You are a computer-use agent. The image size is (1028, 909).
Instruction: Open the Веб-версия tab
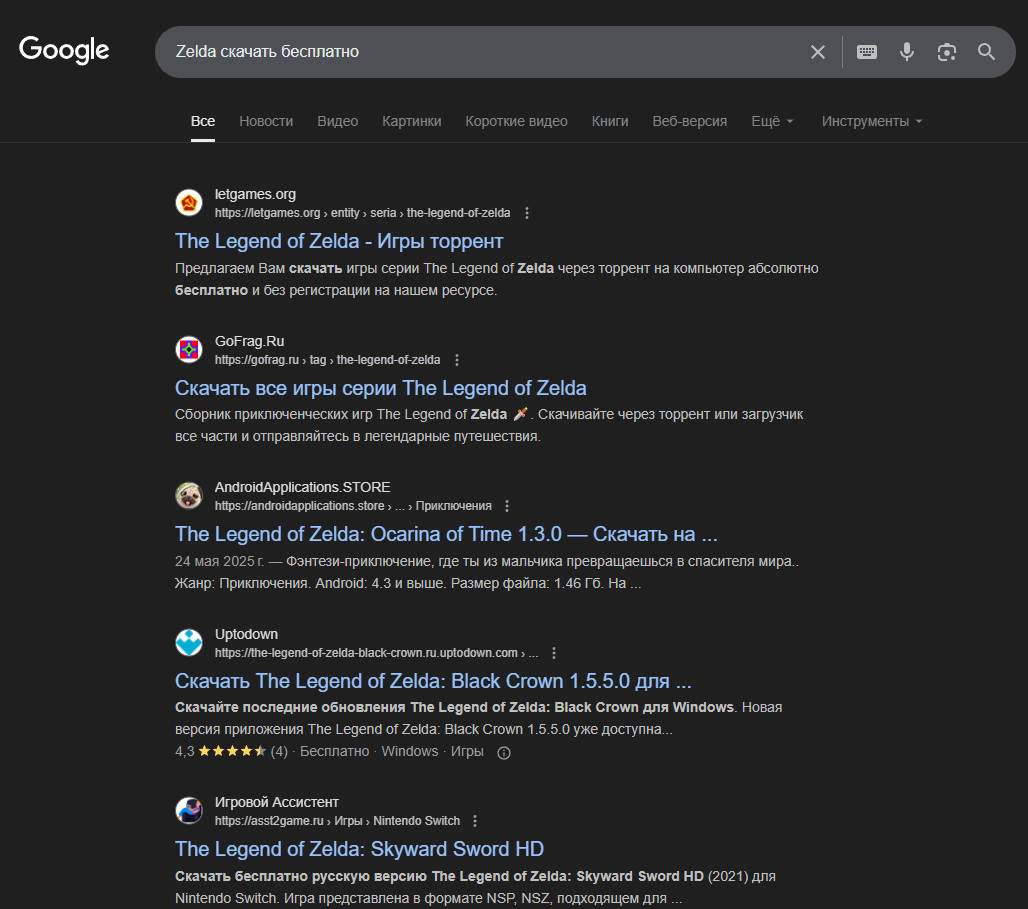(x=690, y=121)
